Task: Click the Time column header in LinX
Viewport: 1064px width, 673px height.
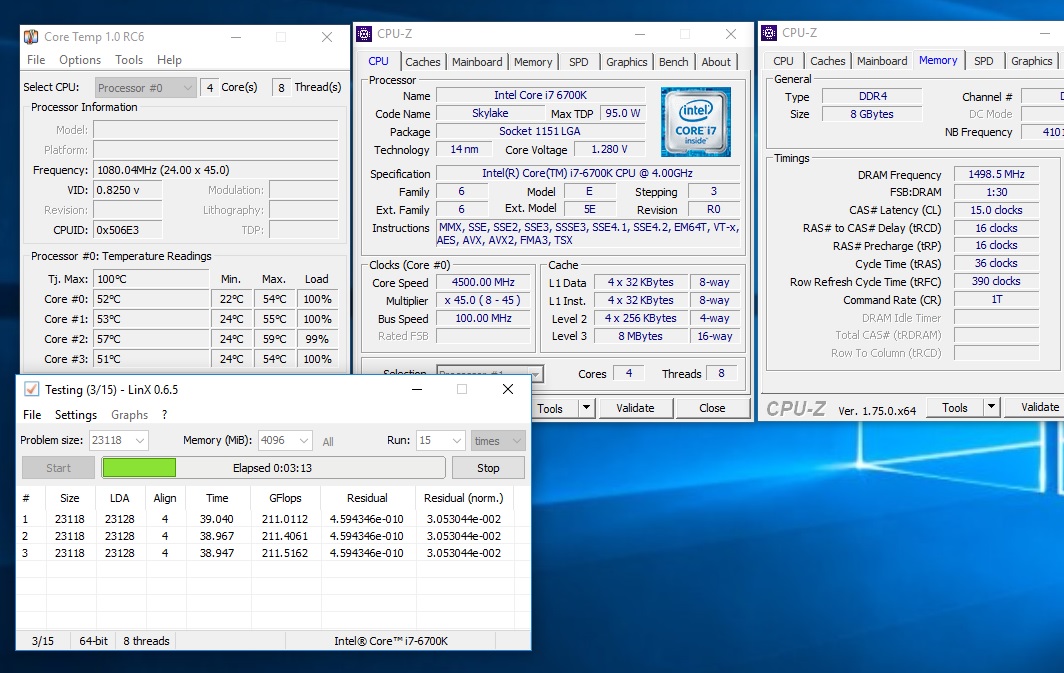Action: click(217, 498)
